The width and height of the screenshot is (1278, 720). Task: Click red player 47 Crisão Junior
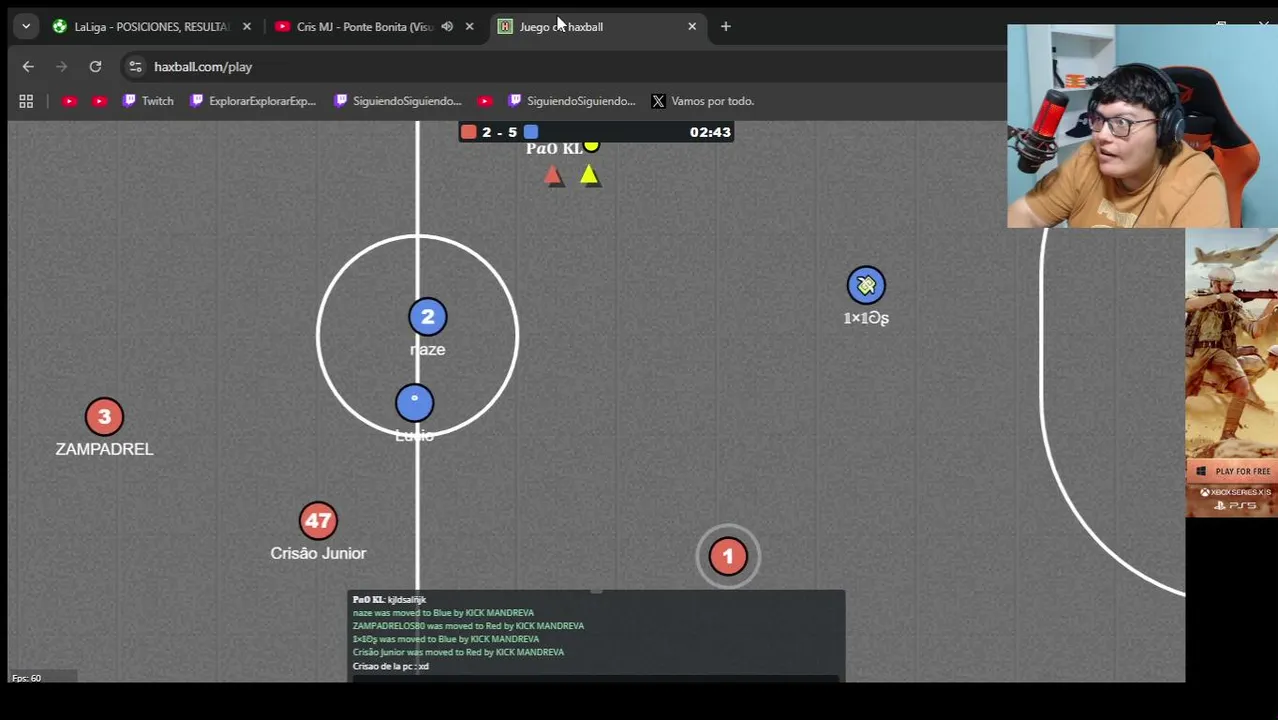318,520
